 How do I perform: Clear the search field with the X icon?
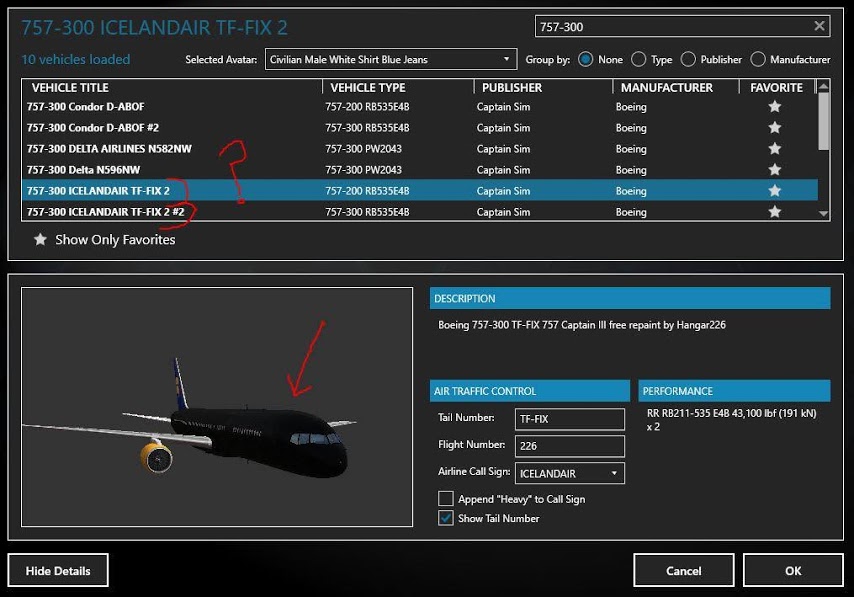(x=819, y=26)
